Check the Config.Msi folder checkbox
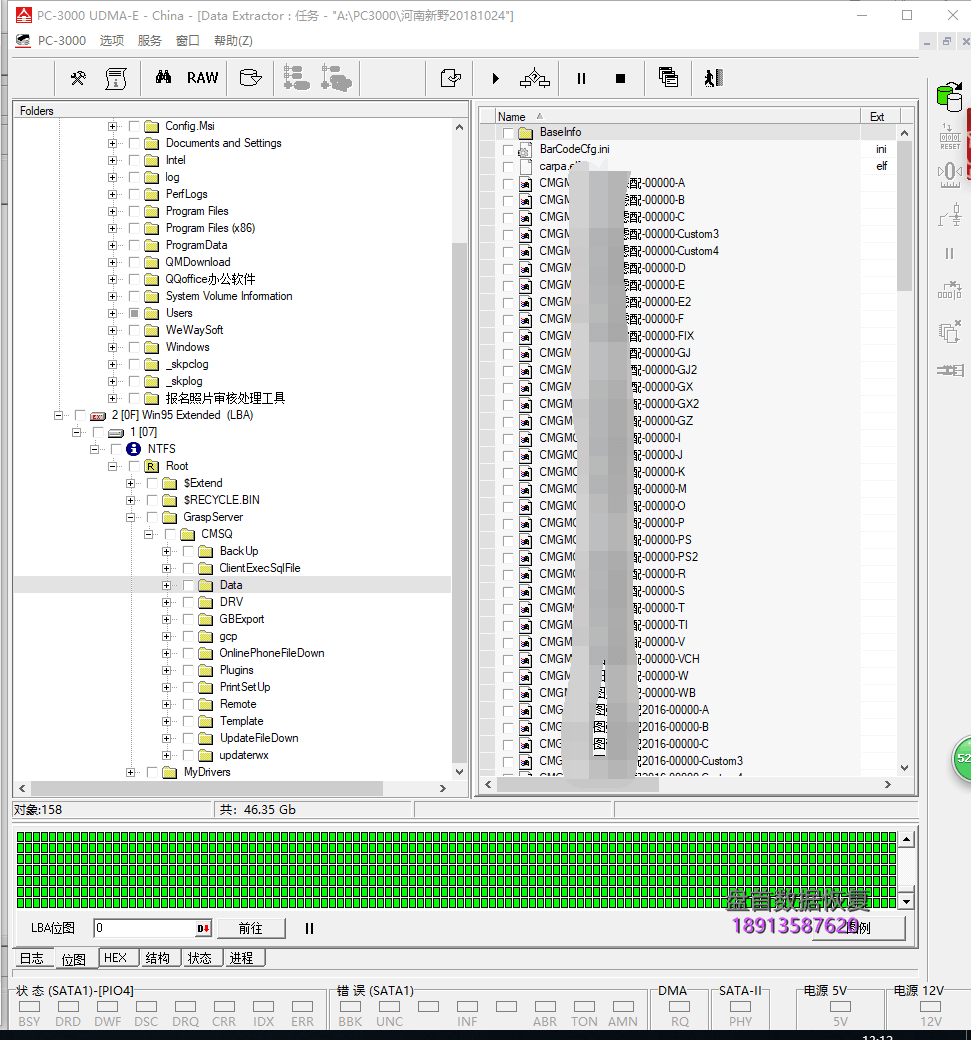971x1040 pixels. tap(134, 126)
